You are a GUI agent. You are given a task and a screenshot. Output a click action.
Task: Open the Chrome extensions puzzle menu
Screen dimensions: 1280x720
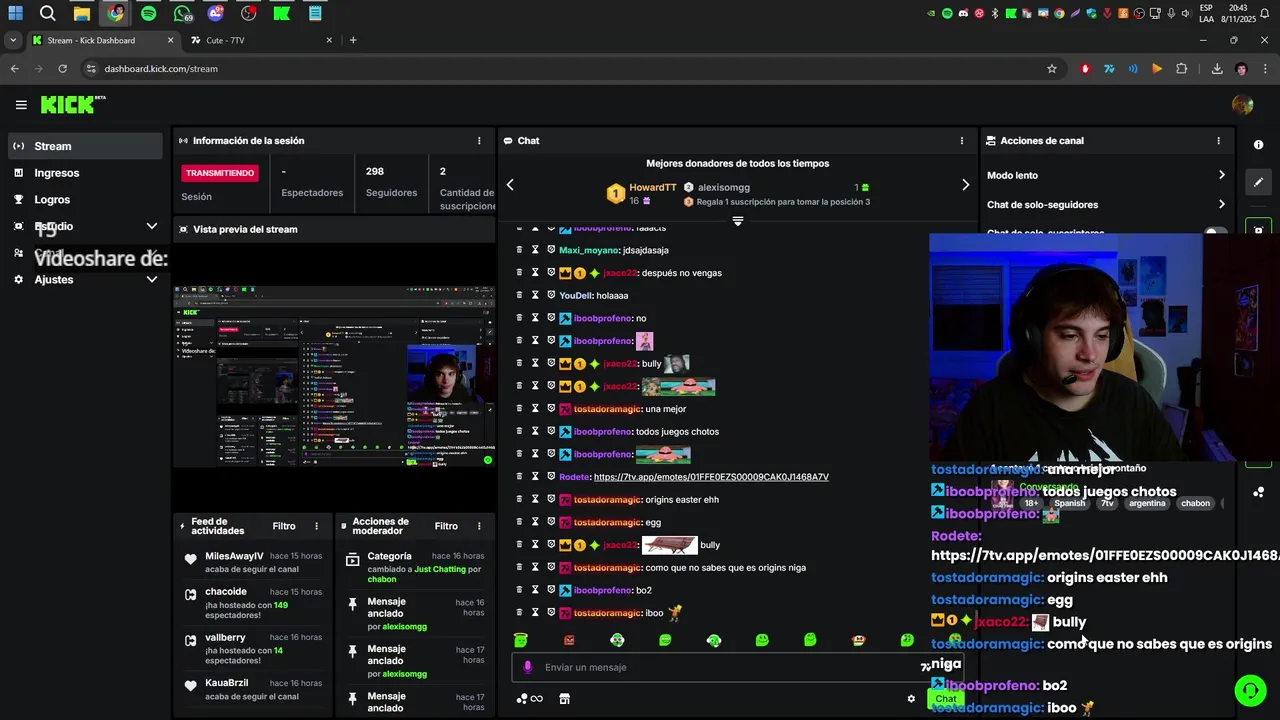(x=1181, y=69)
